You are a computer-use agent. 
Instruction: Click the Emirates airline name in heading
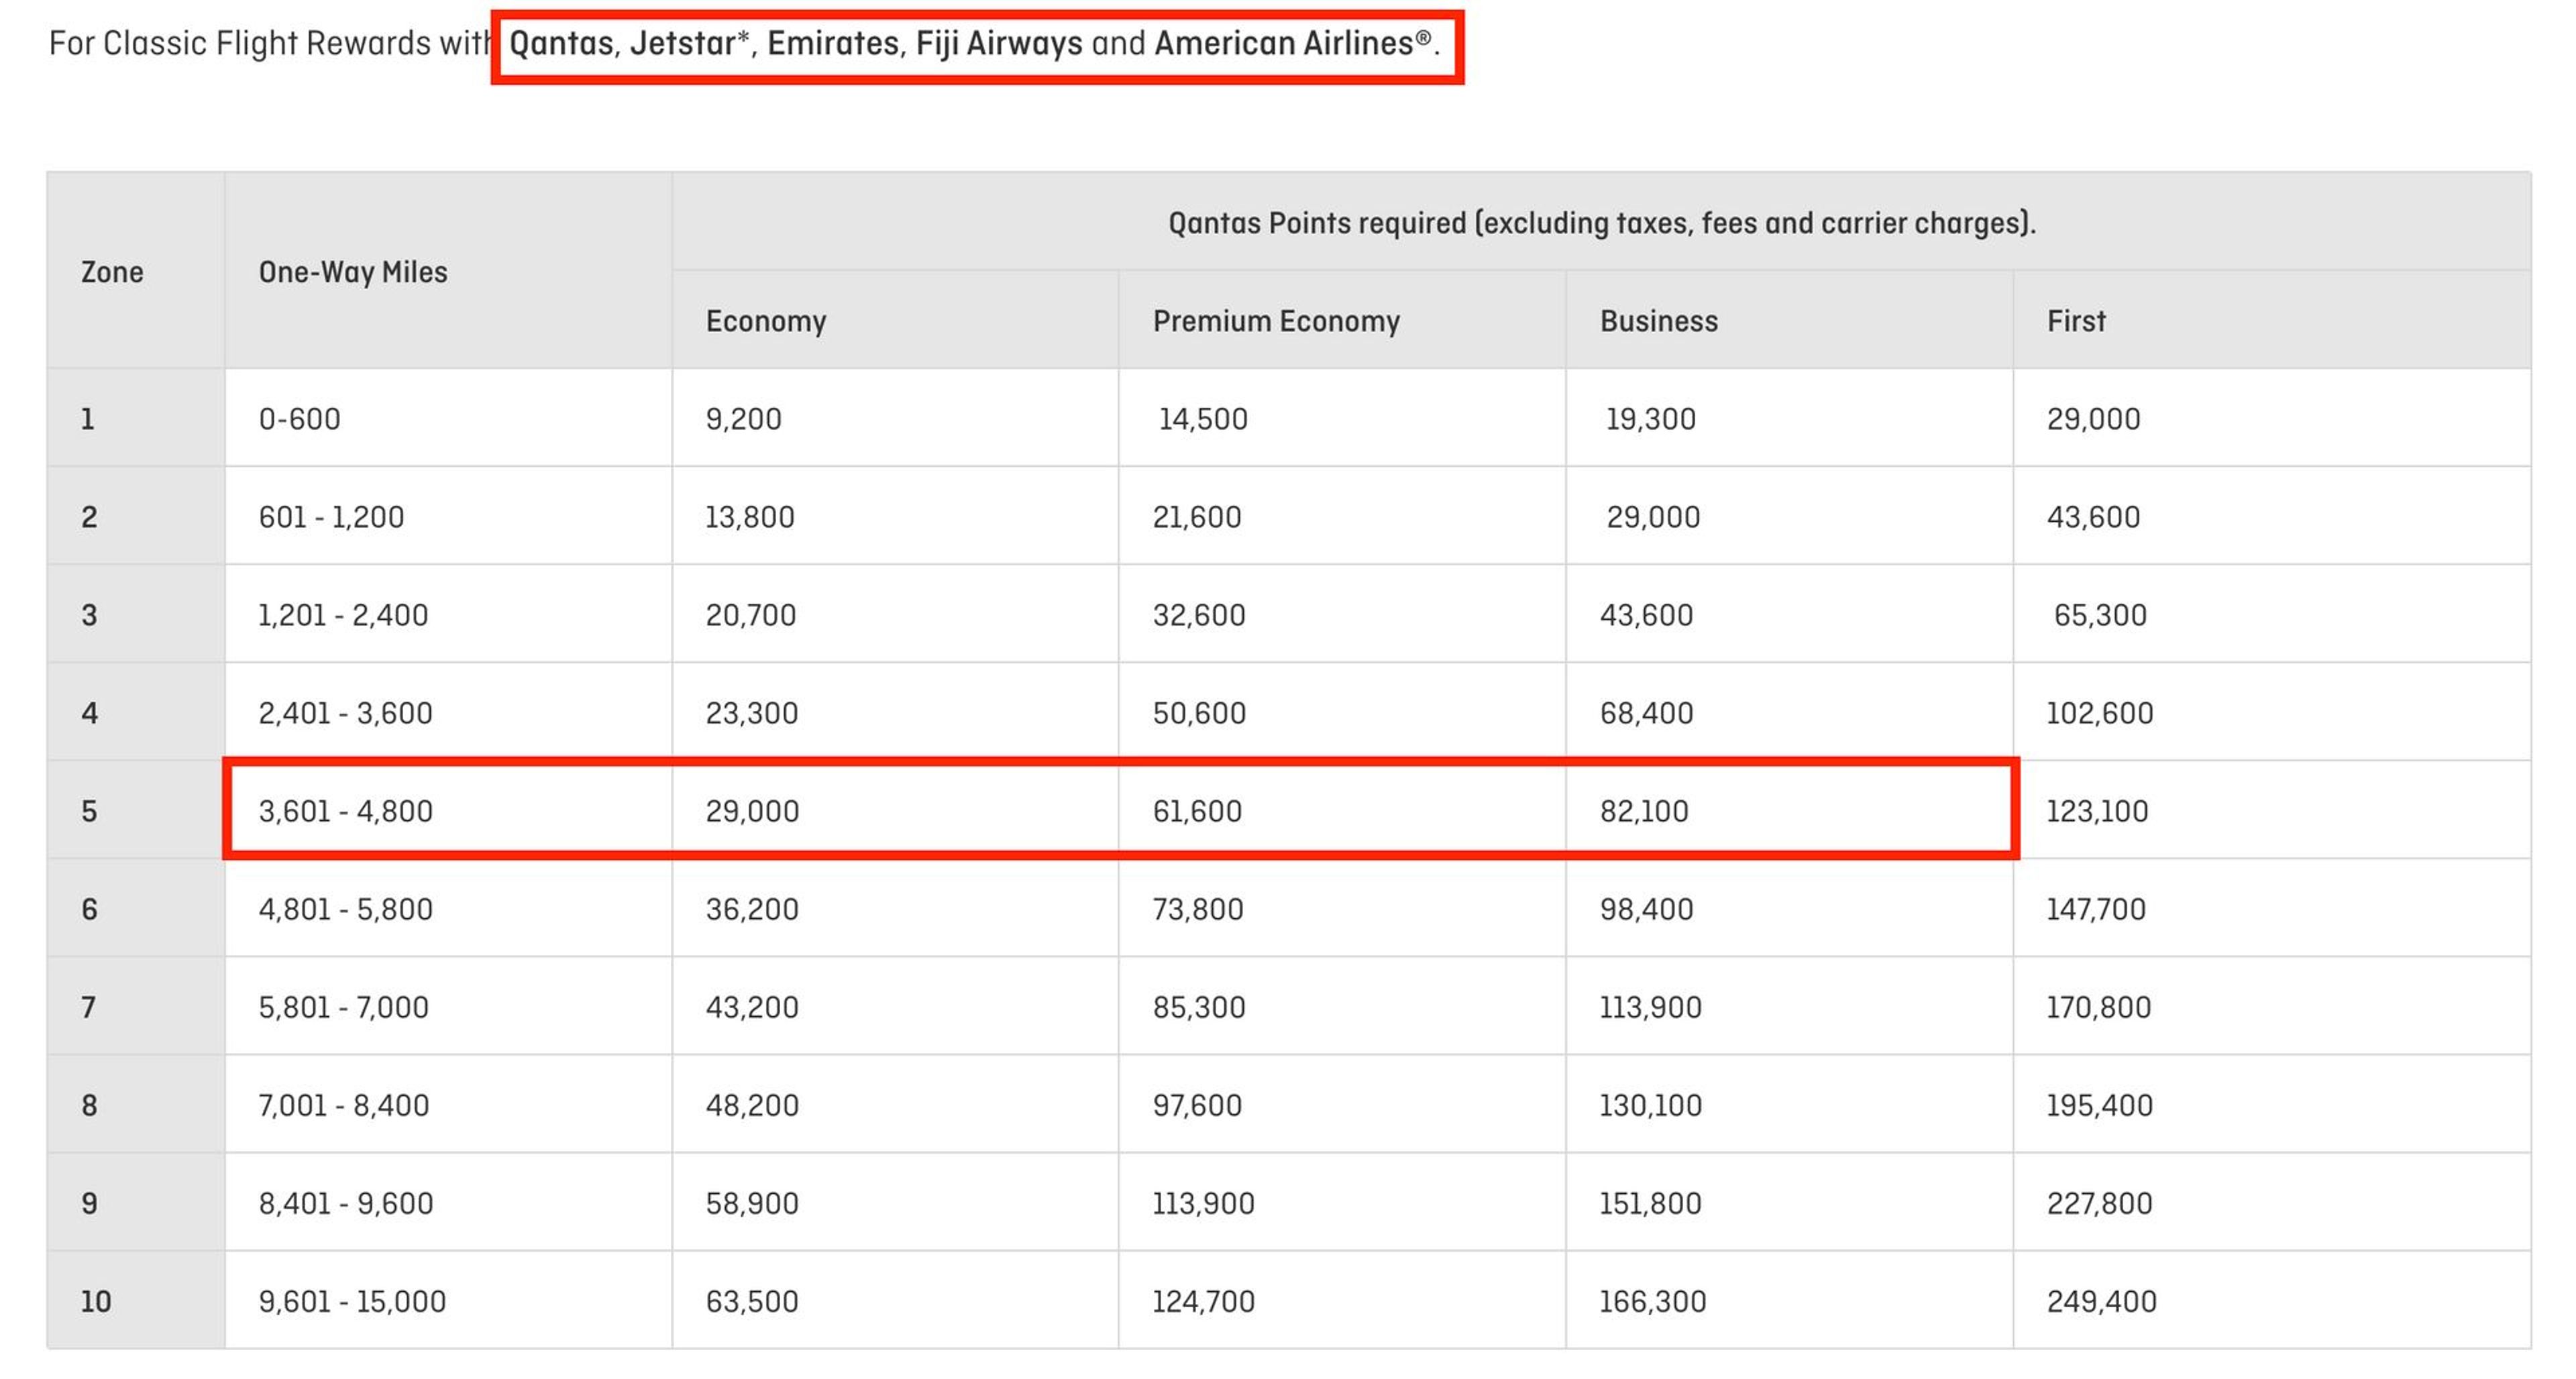tap(833, 44)
